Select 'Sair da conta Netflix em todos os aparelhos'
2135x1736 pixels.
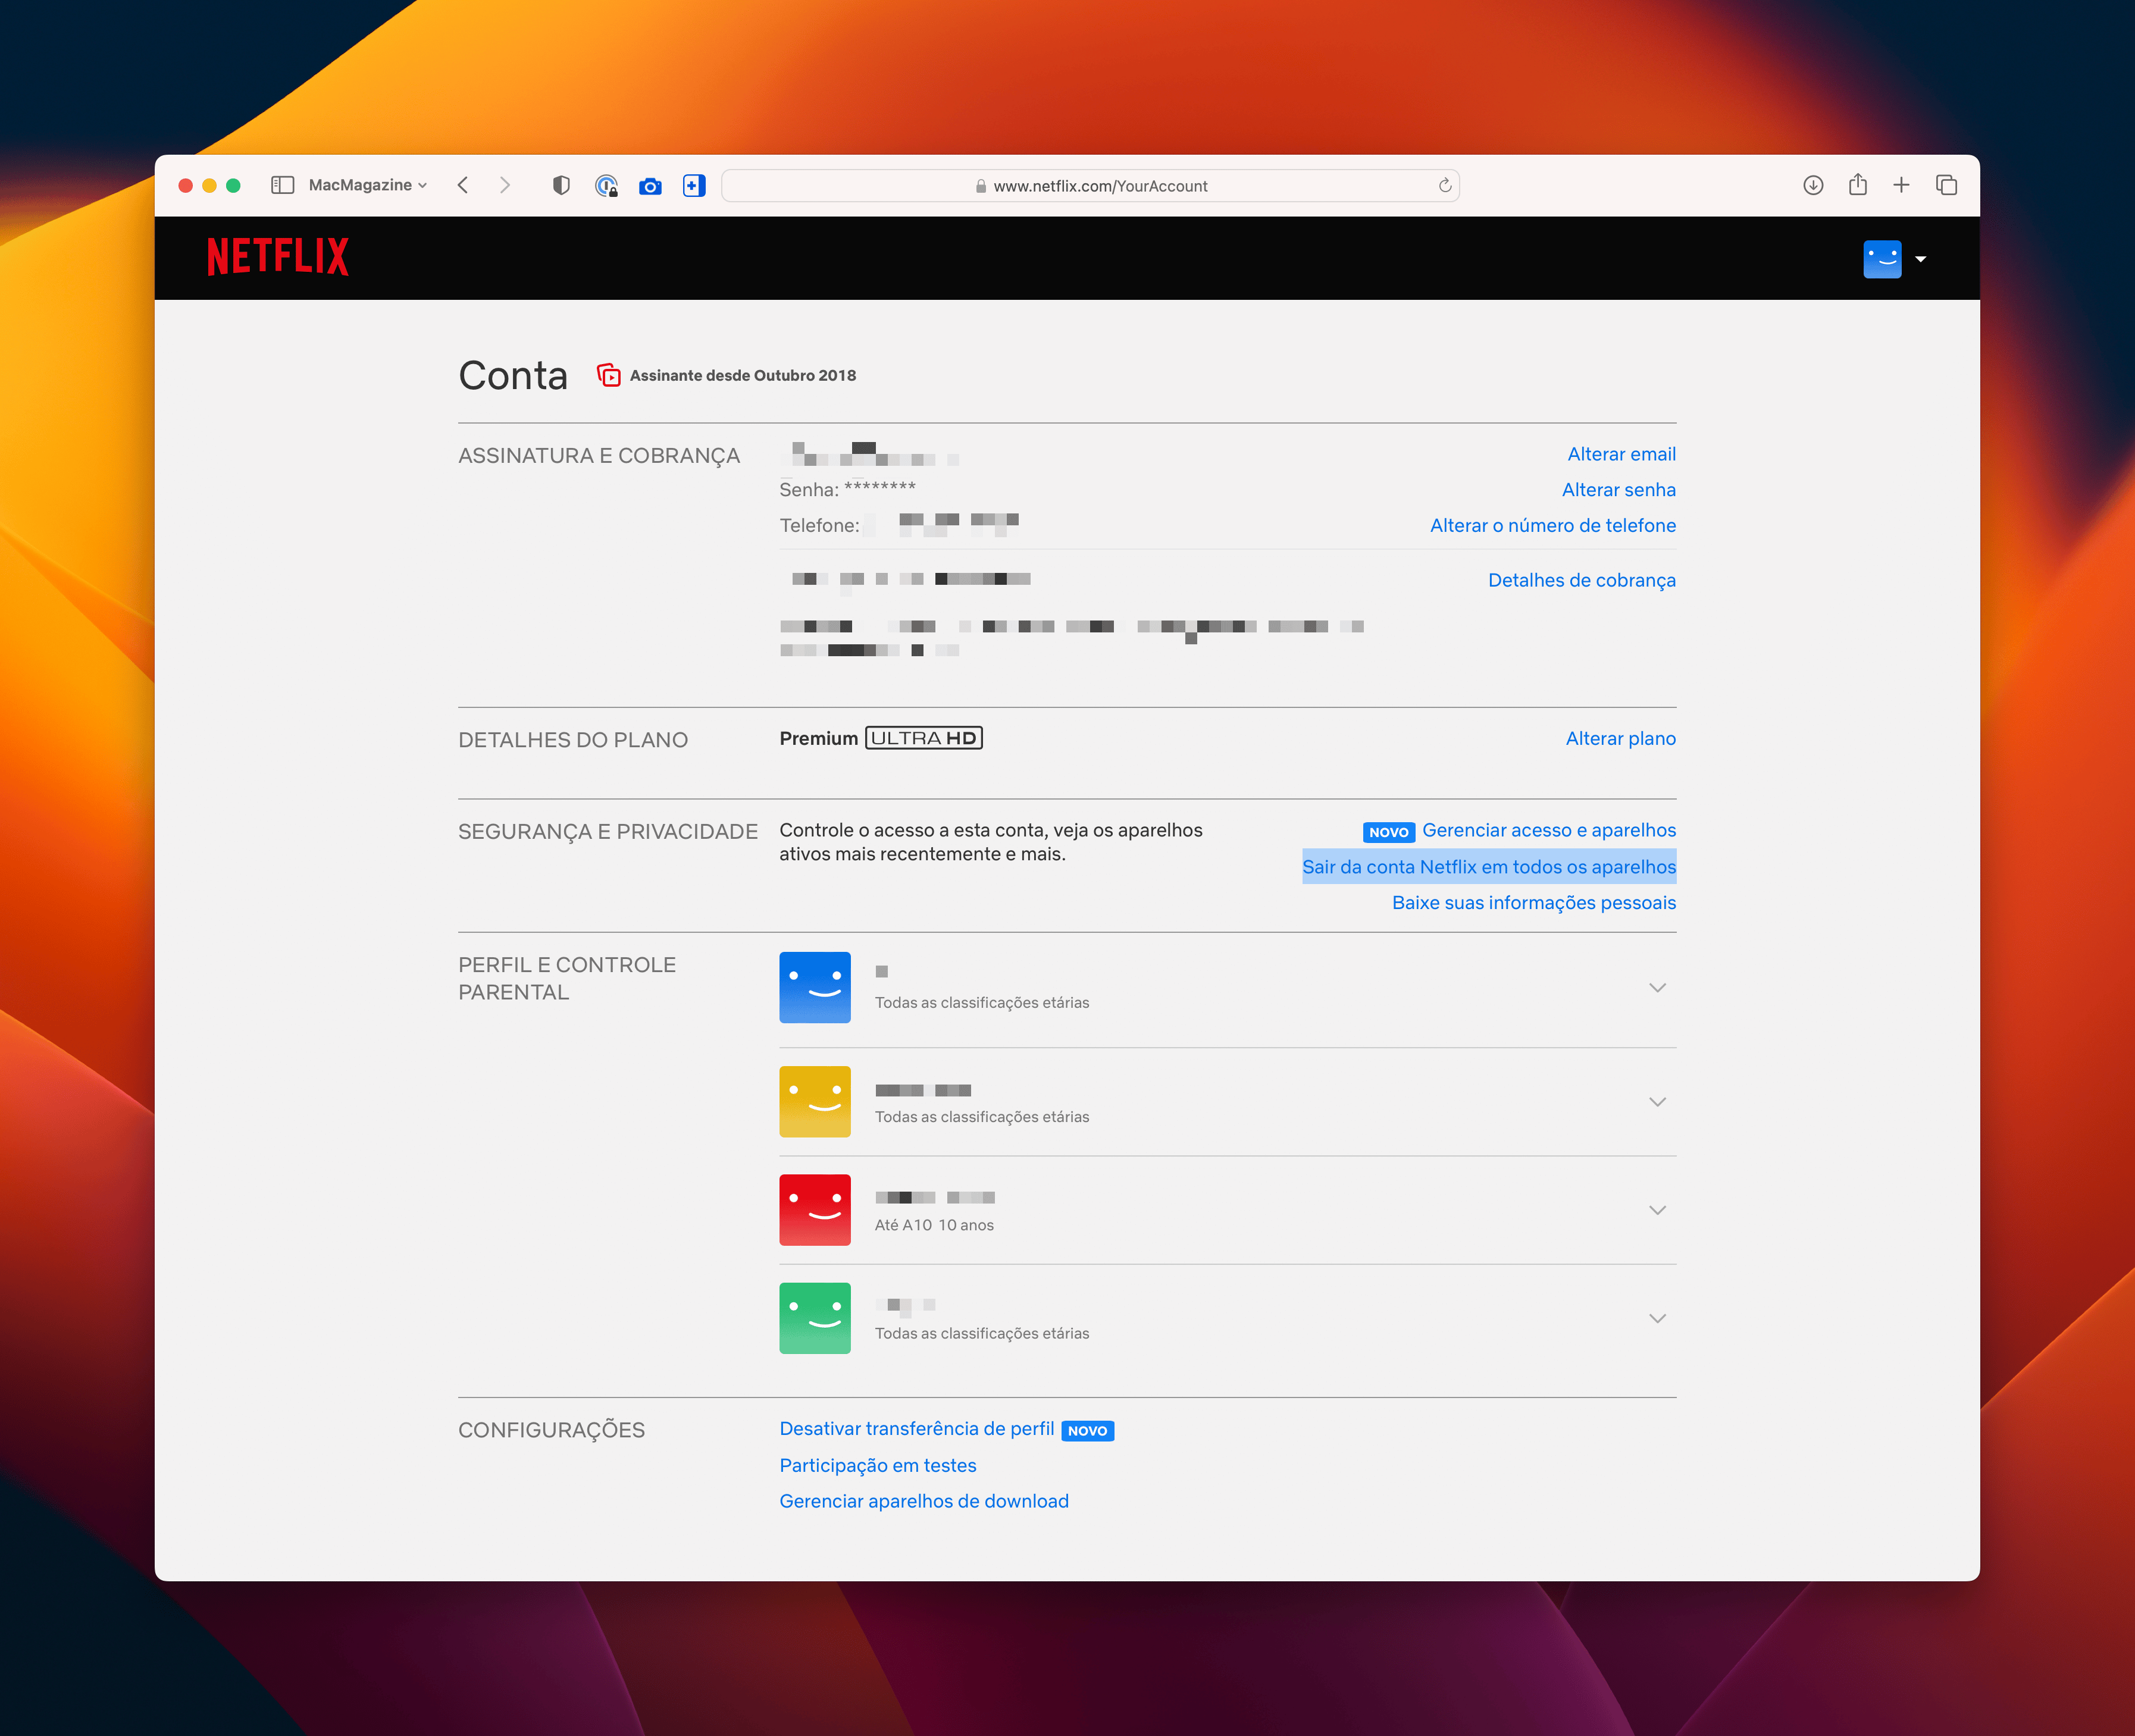point(1488,866)
